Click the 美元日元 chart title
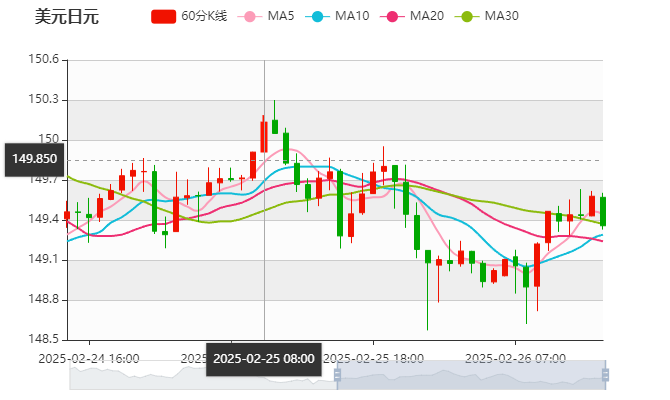Image resolution: width=670 pixels, height=400 pixels. [66, 16]
